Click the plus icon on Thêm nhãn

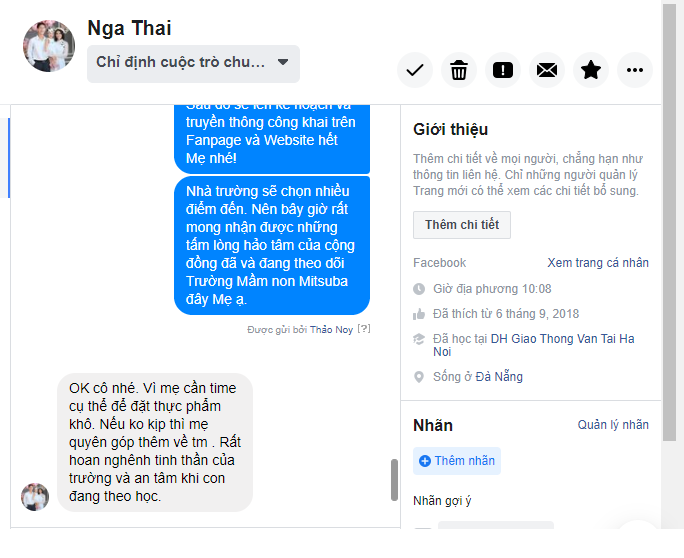424,461
